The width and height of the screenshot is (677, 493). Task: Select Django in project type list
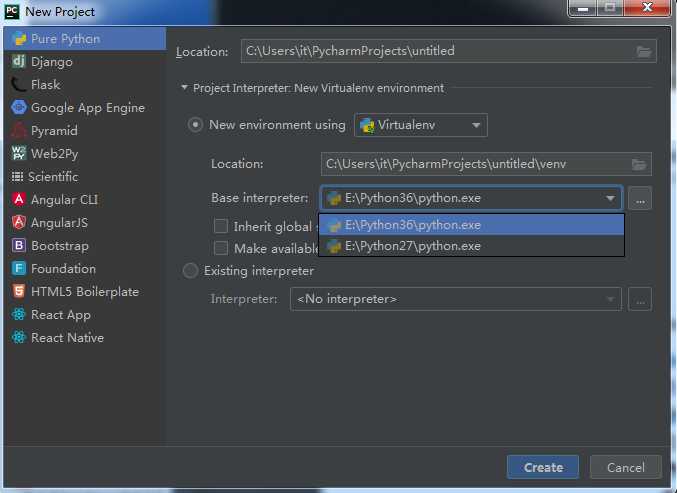(52, 62)
